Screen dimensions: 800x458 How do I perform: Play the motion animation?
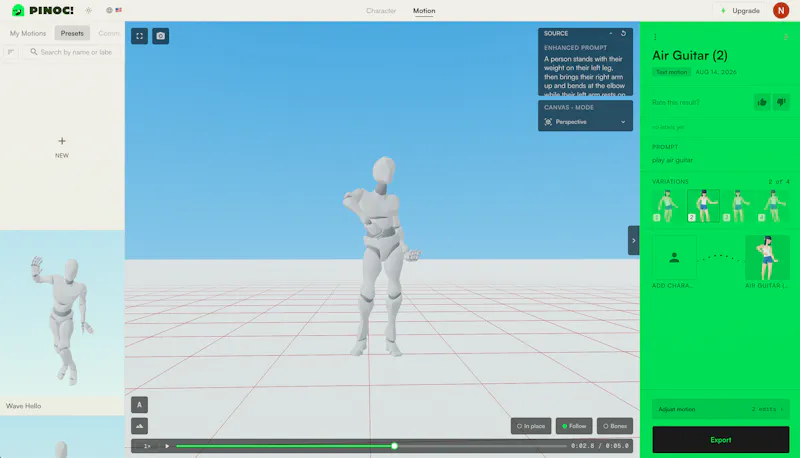(167, 446)
